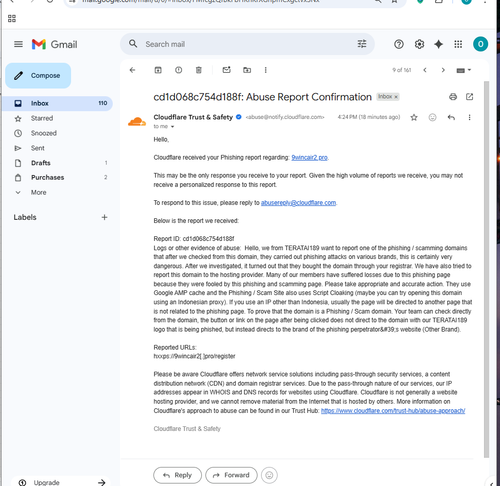This screenshot has height=486, width=500.
Task: Open the Cloudflare trust-hub abuse-approach link
Action: point(393,411)
